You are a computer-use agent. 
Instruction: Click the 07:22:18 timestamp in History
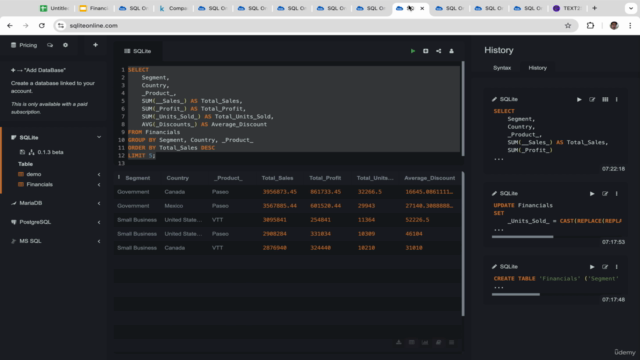click(613, 169)
